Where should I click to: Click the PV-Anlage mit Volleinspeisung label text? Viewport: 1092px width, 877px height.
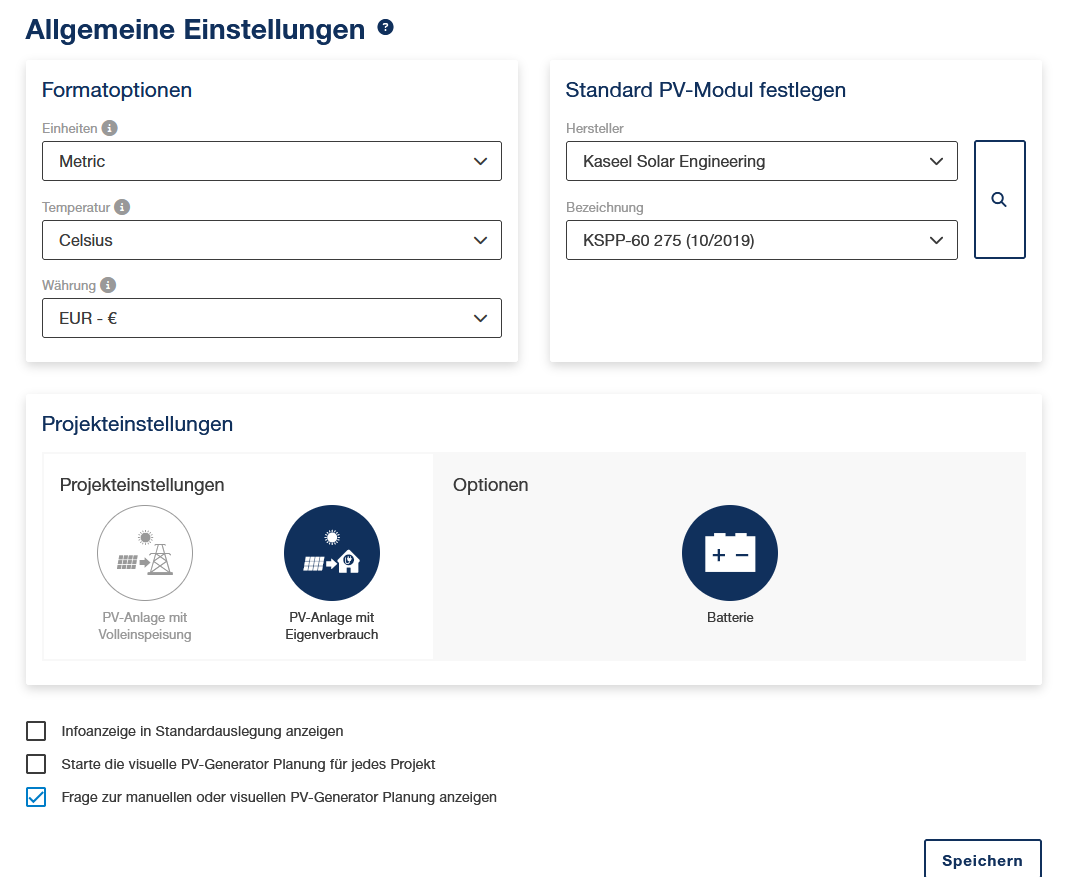pos(145,626)
